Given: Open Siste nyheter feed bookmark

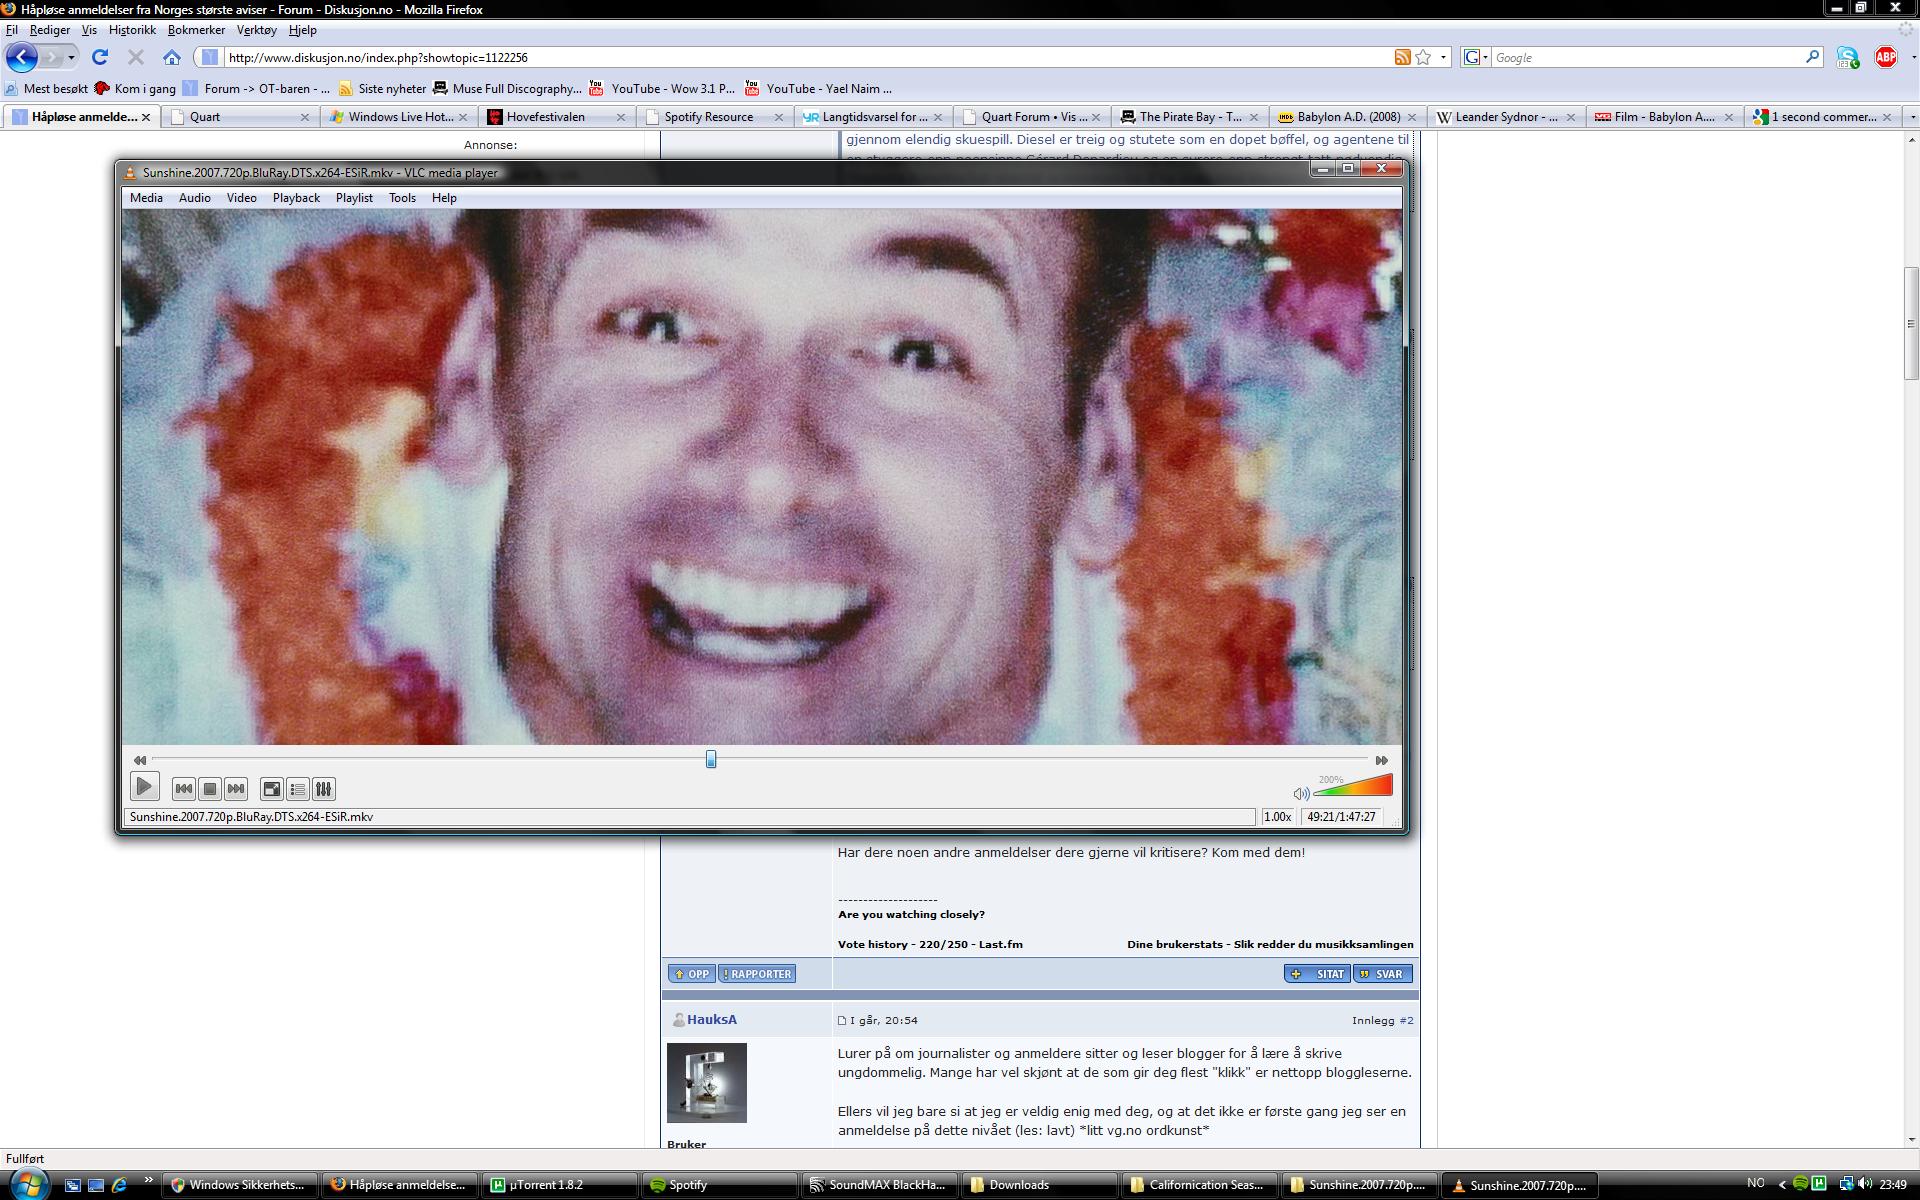Looking at the screenshot, I should (382, 89).
